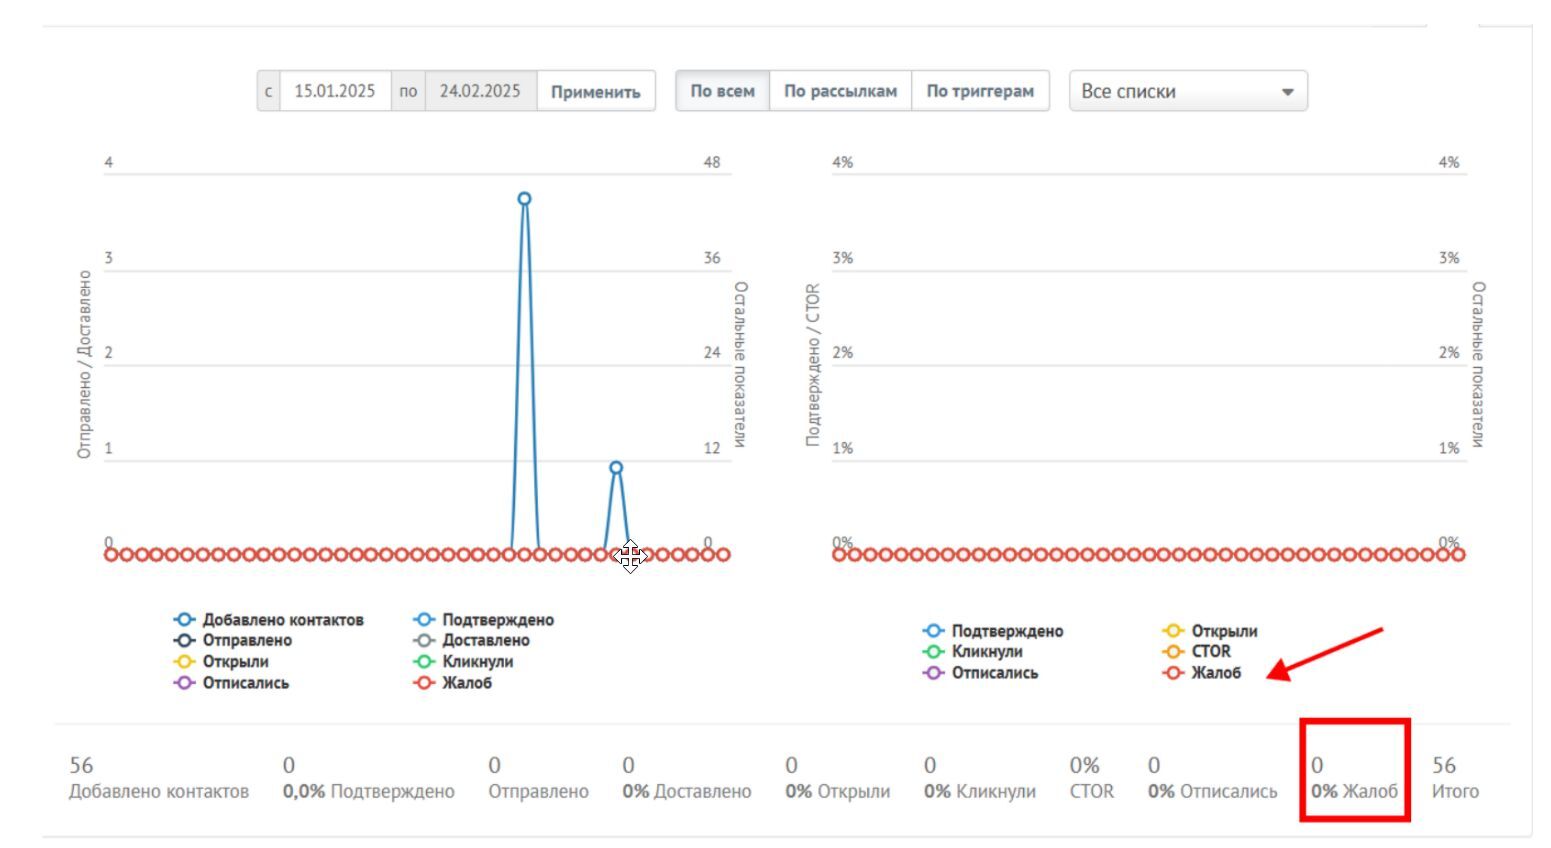
Task: Open the Все списки dropdown
Action: tap(1188, 91)
